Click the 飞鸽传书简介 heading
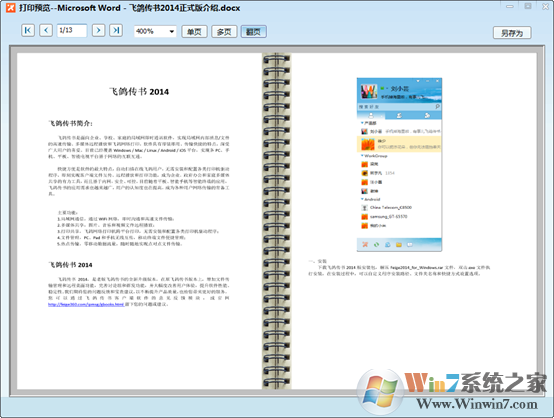Image resolution: width=554 pixels, height=418 pixels. click(x=71, y=123)
